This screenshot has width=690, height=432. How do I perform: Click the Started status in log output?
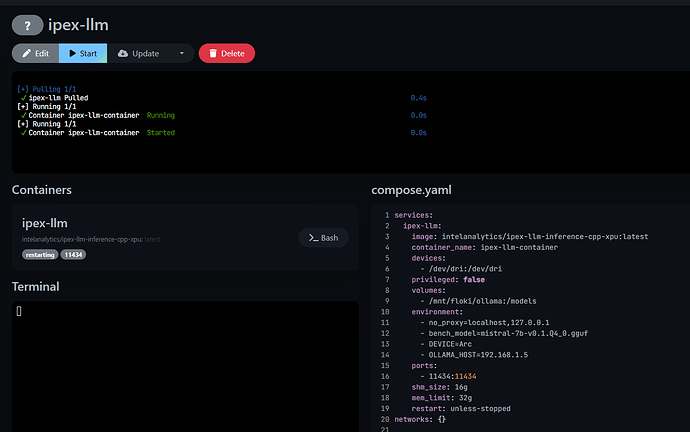click(x=161, y=132)
